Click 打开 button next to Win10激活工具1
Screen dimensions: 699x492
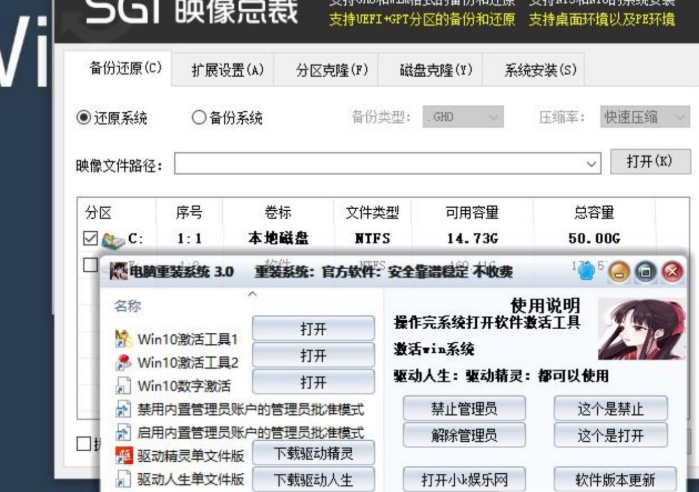click(313, 329)
